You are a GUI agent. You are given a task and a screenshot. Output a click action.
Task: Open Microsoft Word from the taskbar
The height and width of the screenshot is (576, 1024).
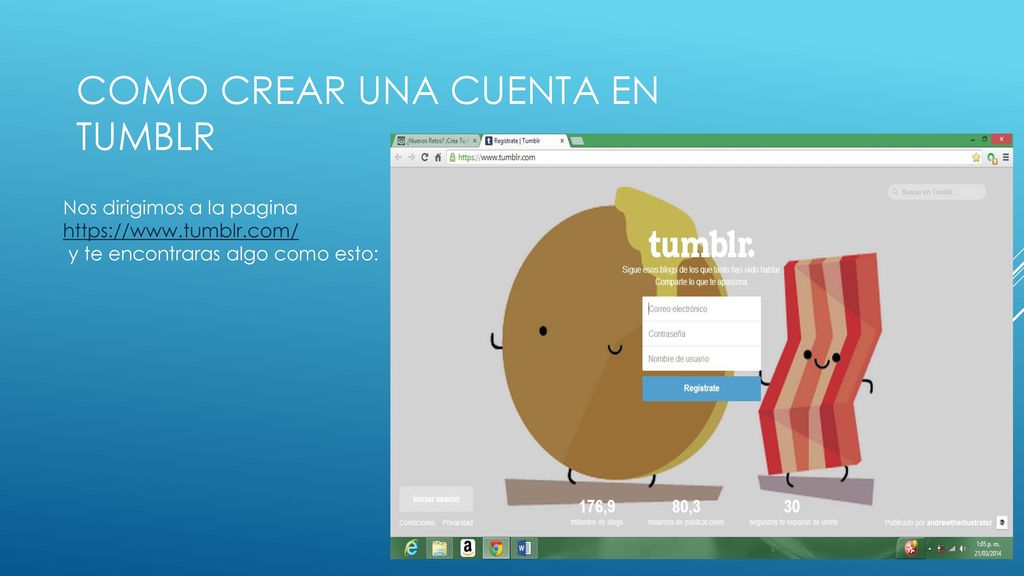(524, 548)
